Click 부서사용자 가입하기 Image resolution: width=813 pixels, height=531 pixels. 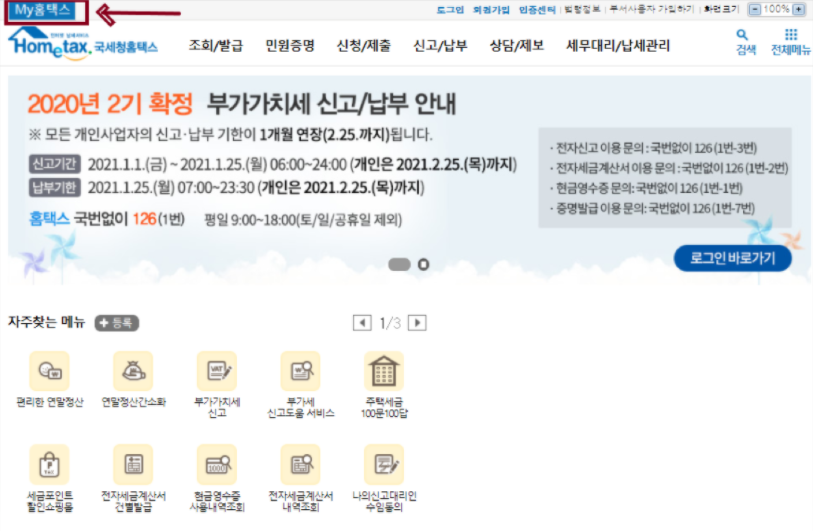(x=652, y=9)
